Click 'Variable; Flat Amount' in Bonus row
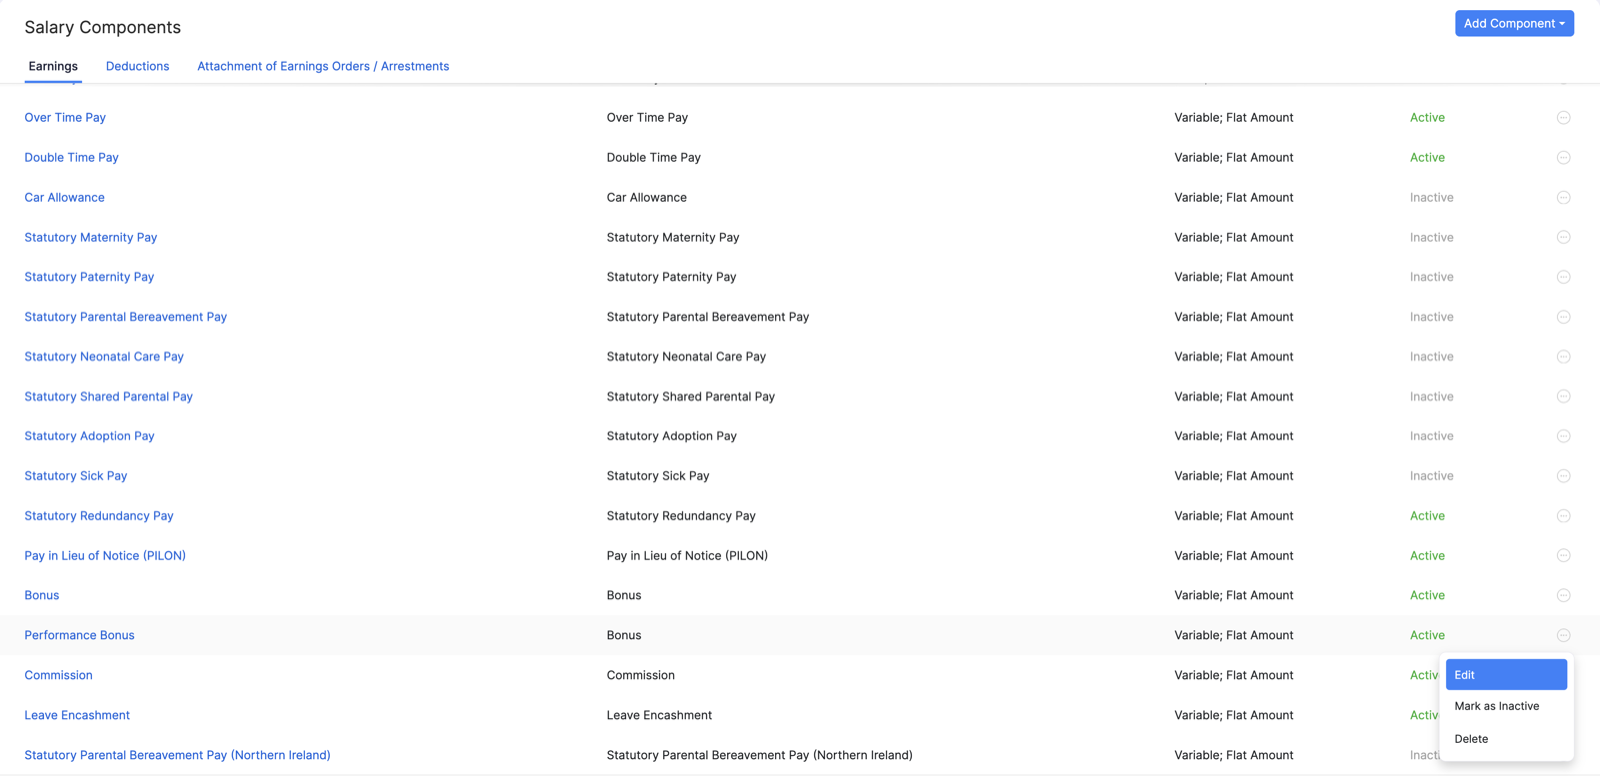Screen dimensions: 1600x776 (1234, 596)
